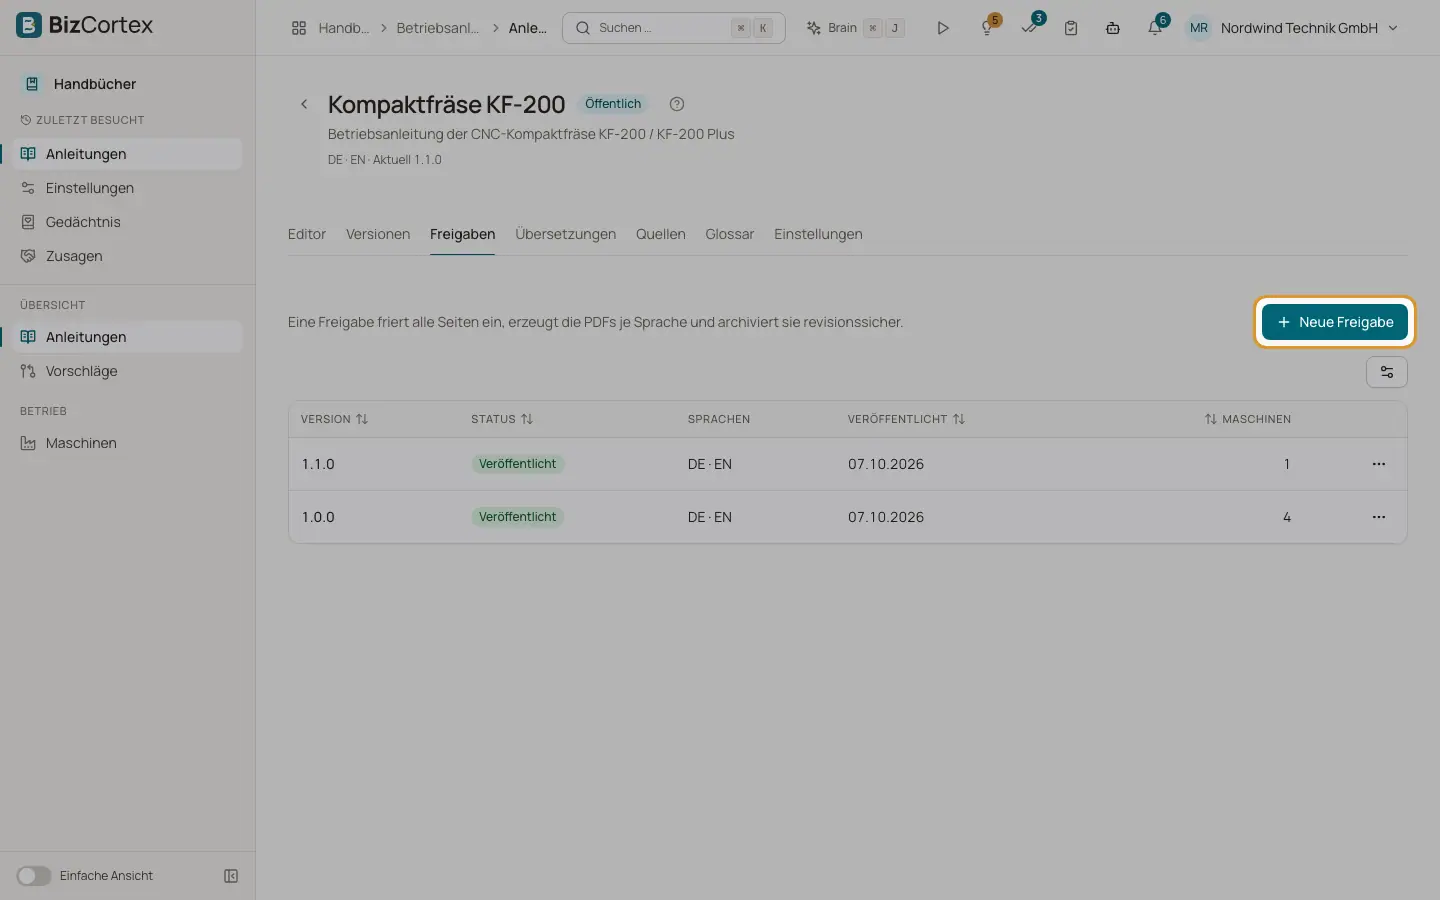Viewport: 1440px width, 900px height.
Task: Go to Betriebsanl... breadcrumb
Action: click(x=437, y=28)
